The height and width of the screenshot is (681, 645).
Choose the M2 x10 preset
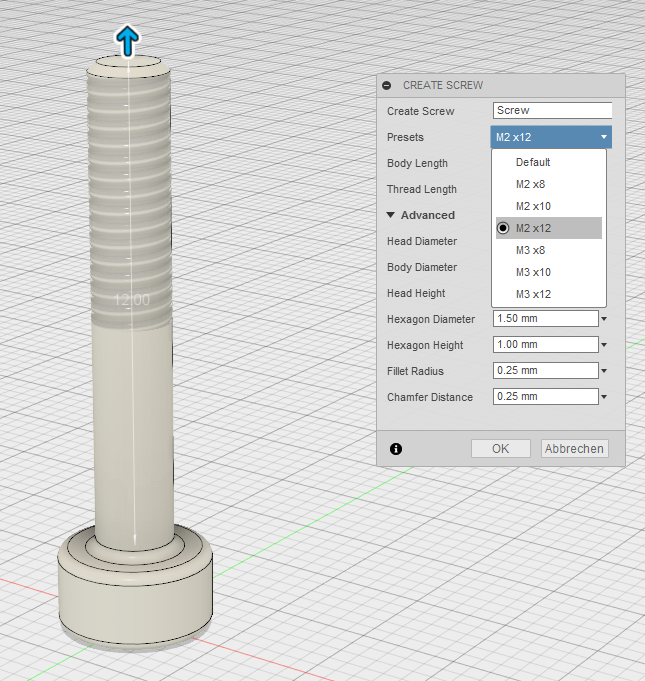click(549, 206)
